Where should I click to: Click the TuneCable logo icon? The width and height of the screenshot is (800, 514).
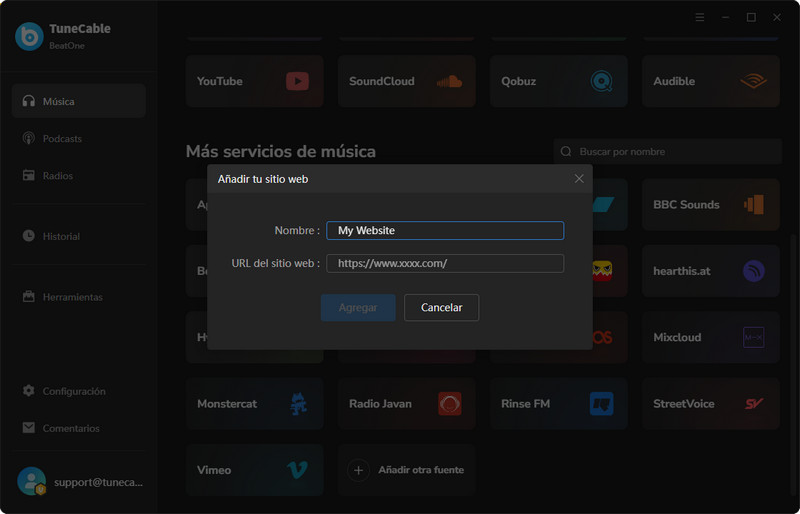click(29, 36)
